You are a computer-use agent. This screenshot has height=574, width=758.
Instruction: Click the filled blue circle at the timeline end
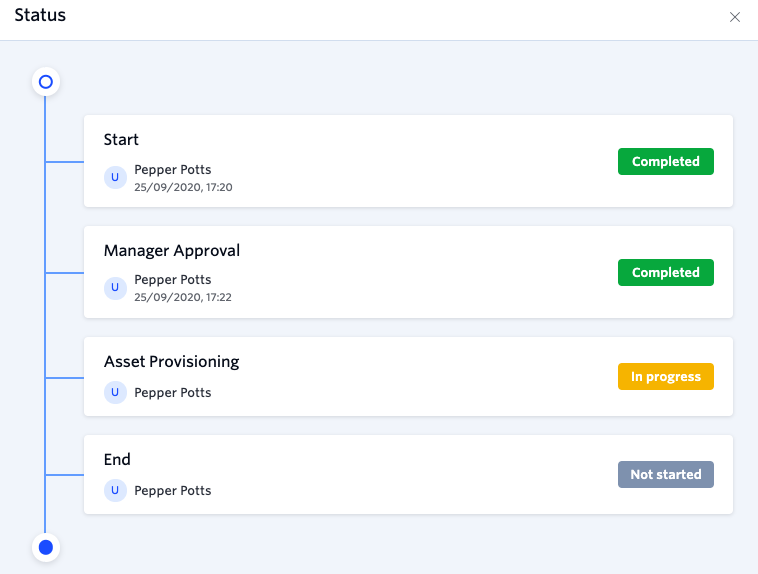(x=46, y=547)
